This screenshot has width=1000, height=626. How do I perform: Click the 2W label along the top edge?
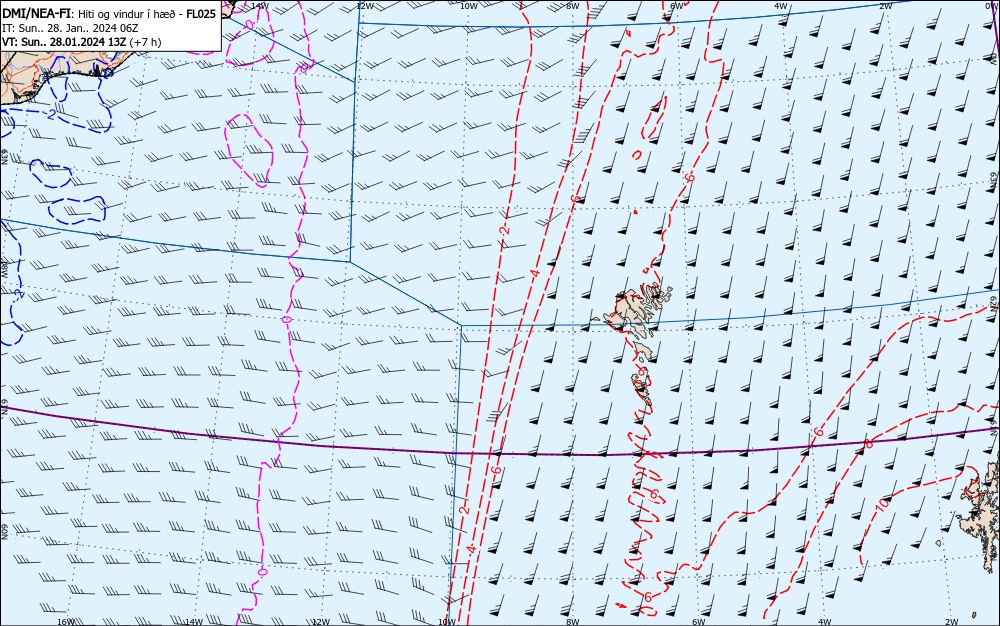point(885,6)
